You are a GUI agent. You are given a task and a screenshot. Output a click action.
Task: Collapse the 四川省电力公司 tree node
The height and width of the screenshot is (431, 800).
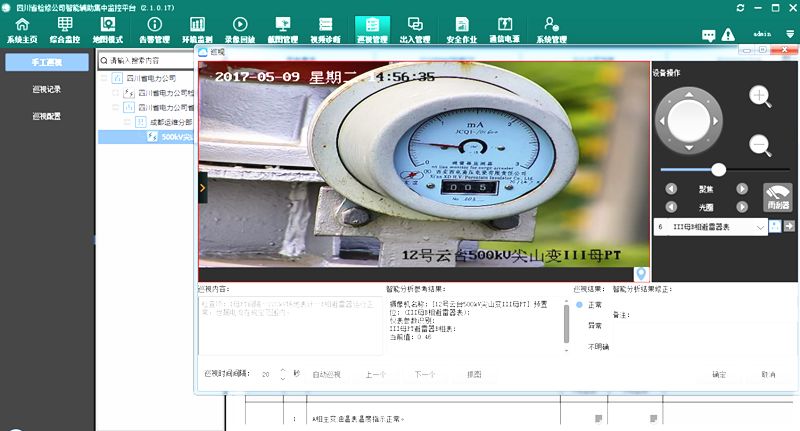(115, 77)
